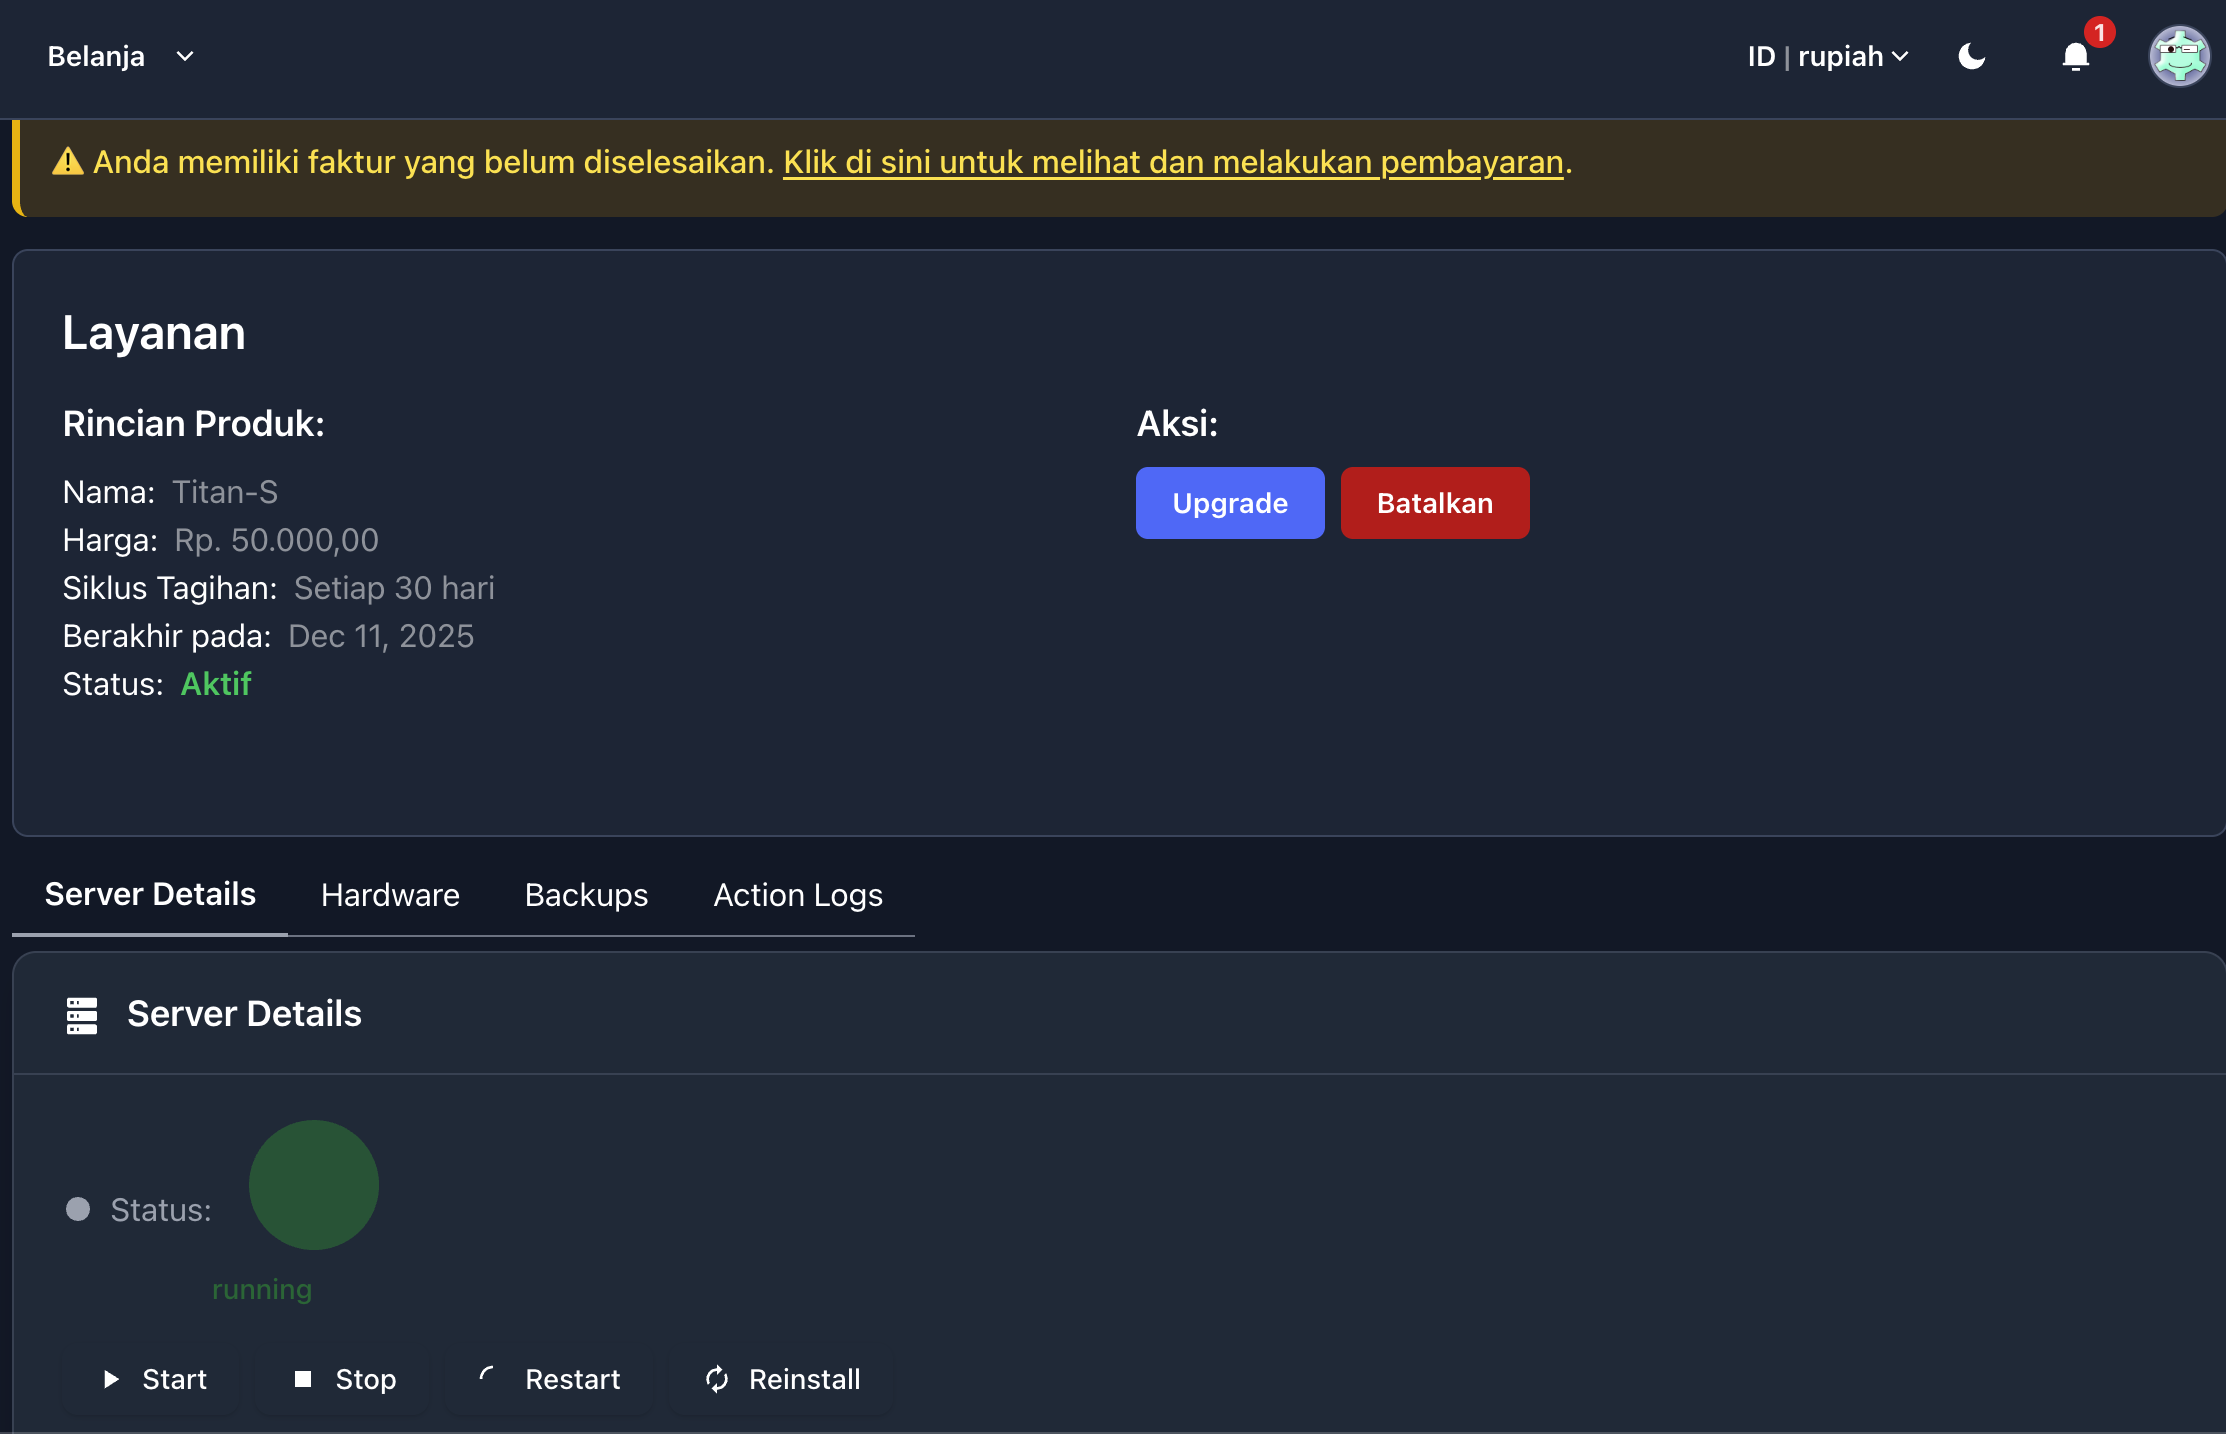Click the notification bell icon
Screen dimensions: 2226x1434
(x=2075, y=57)
